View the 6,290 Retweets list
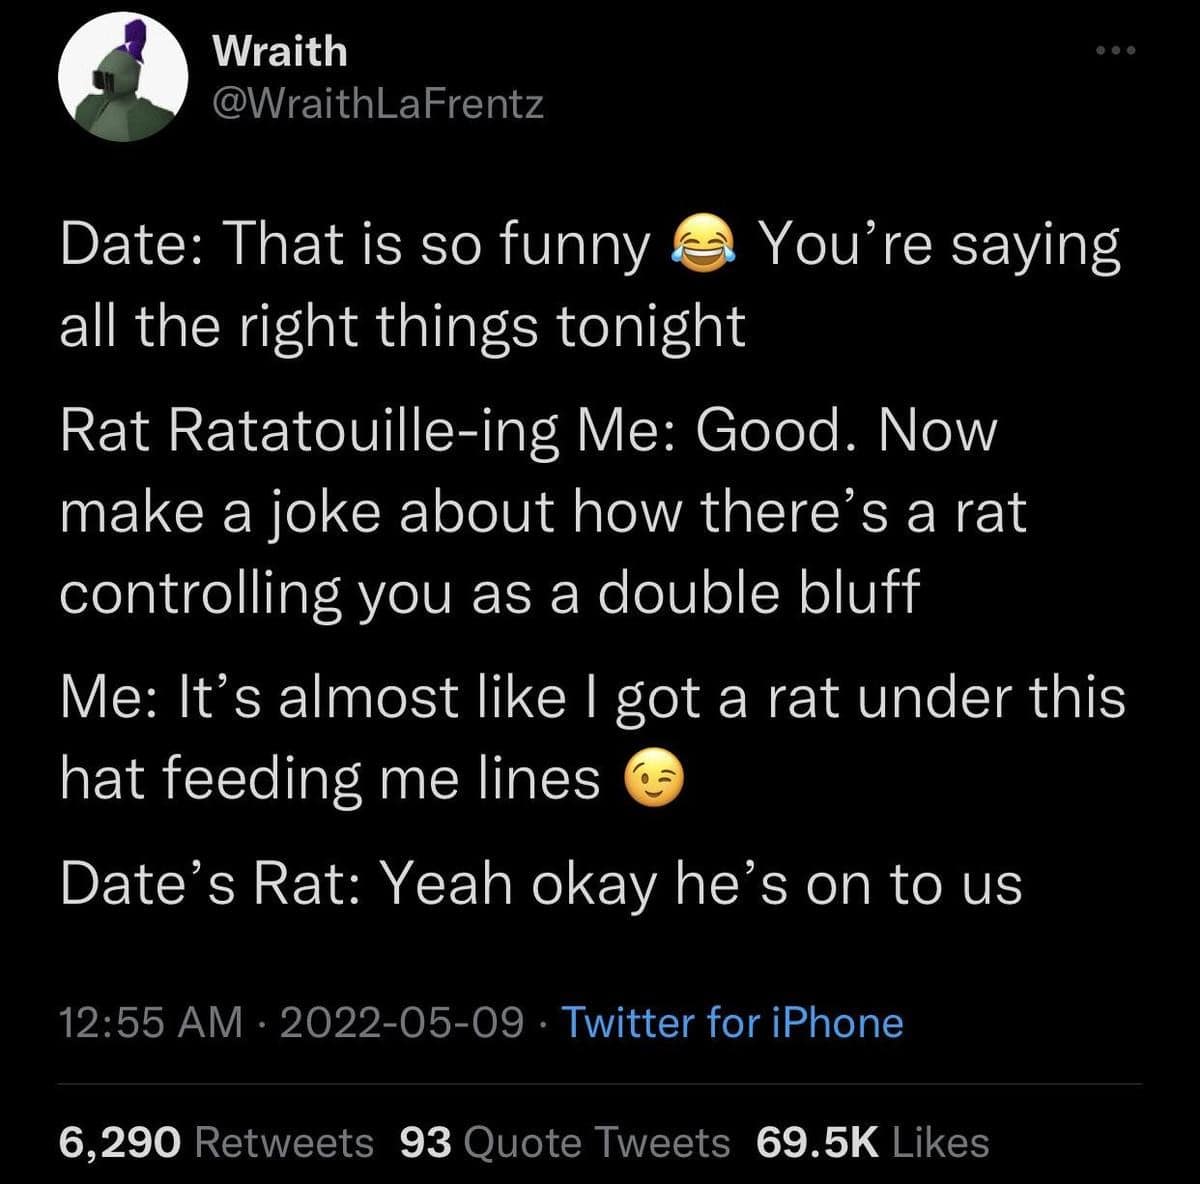 point(216,1142)
